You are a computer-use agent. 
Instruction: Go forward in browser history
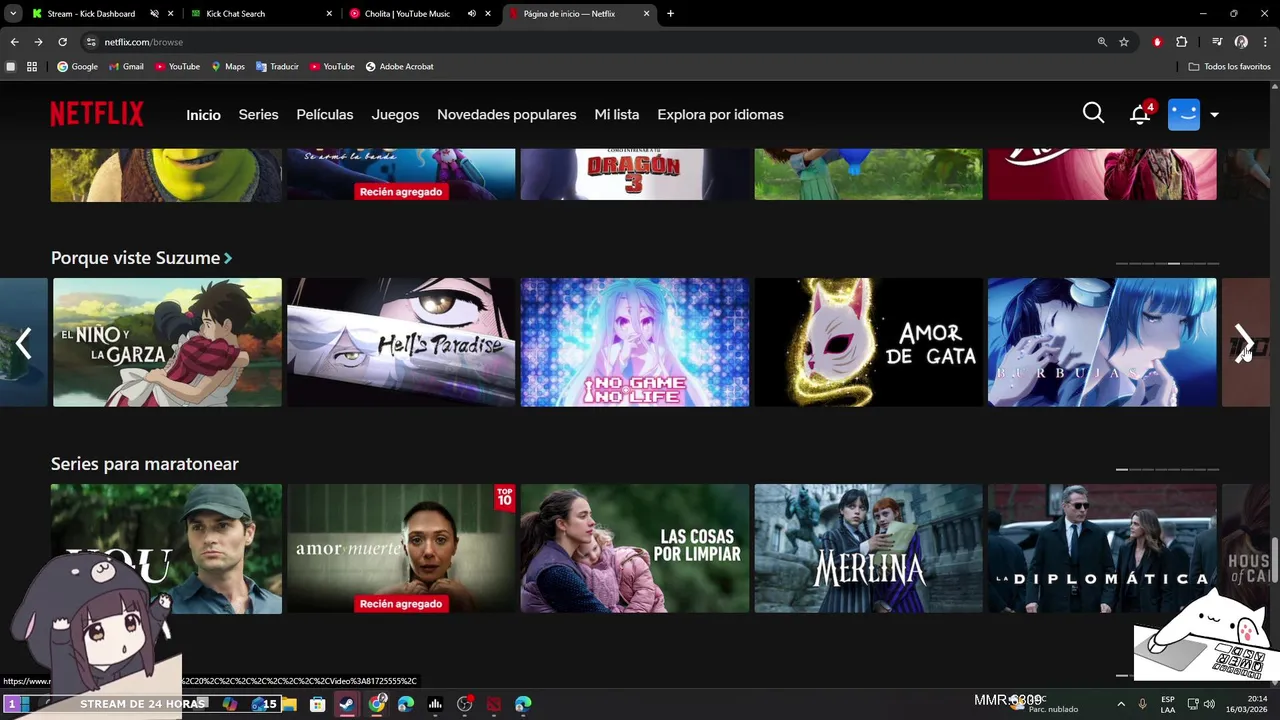[38, 42]
